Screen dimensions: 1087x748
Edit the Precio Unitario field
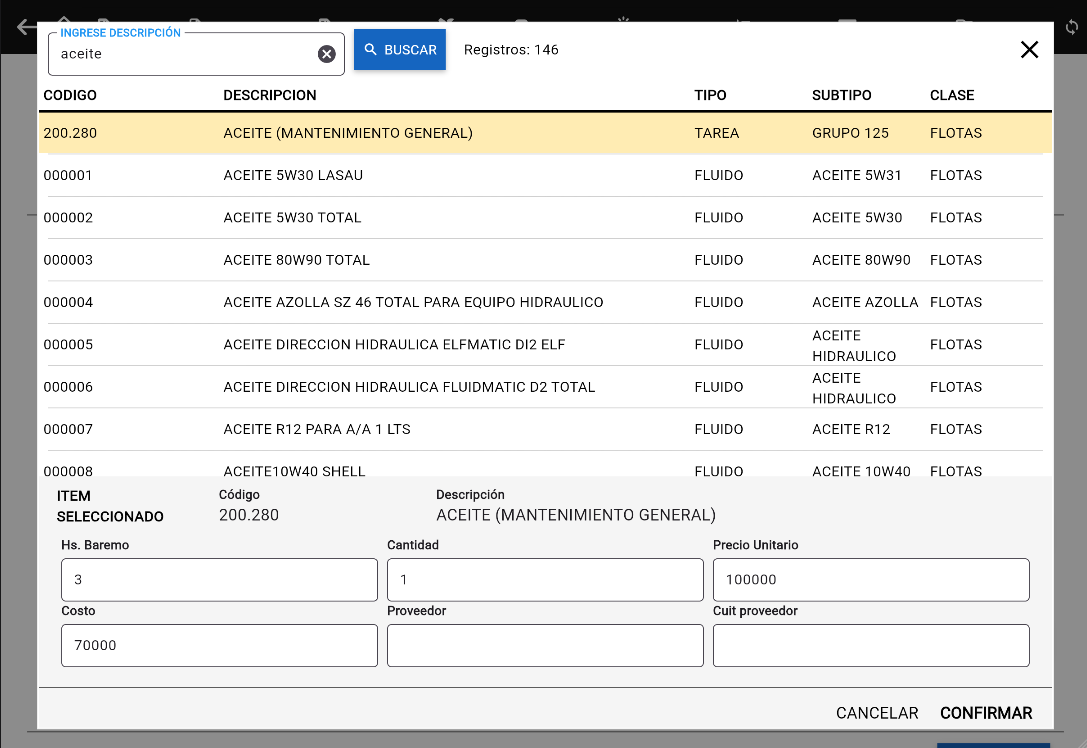tap(871, 580)
